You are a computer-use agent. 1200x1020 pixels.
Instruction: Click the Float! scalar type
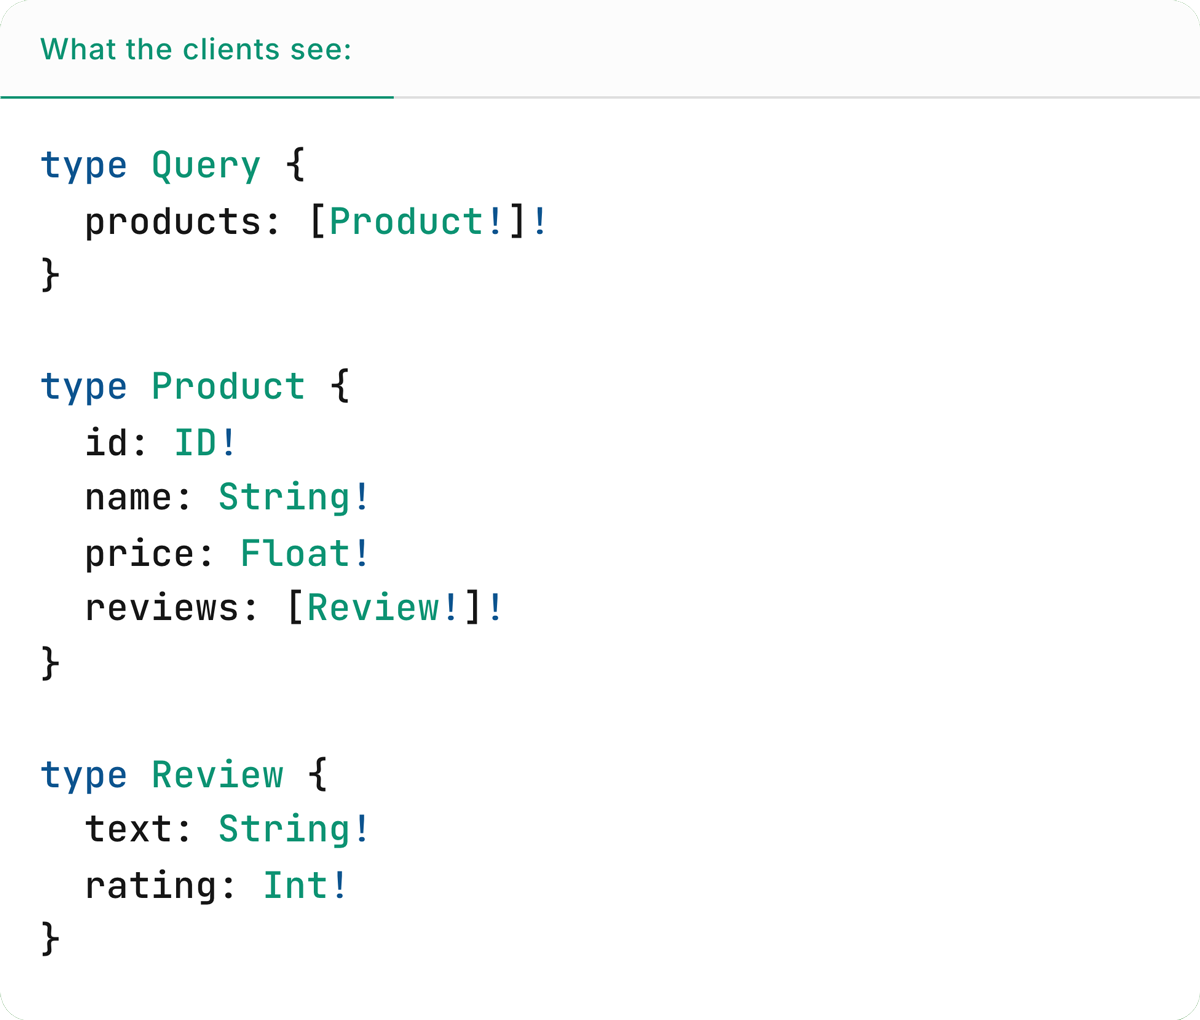click(x=303, y=553)
